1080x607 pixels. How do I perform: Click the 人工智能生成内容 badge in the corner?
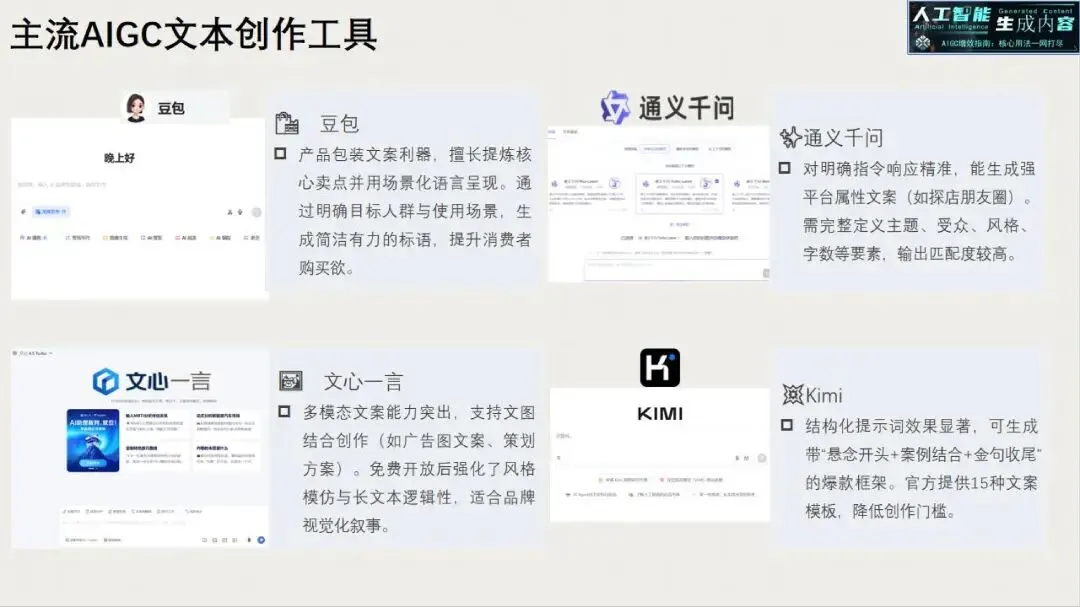point(993,28)
